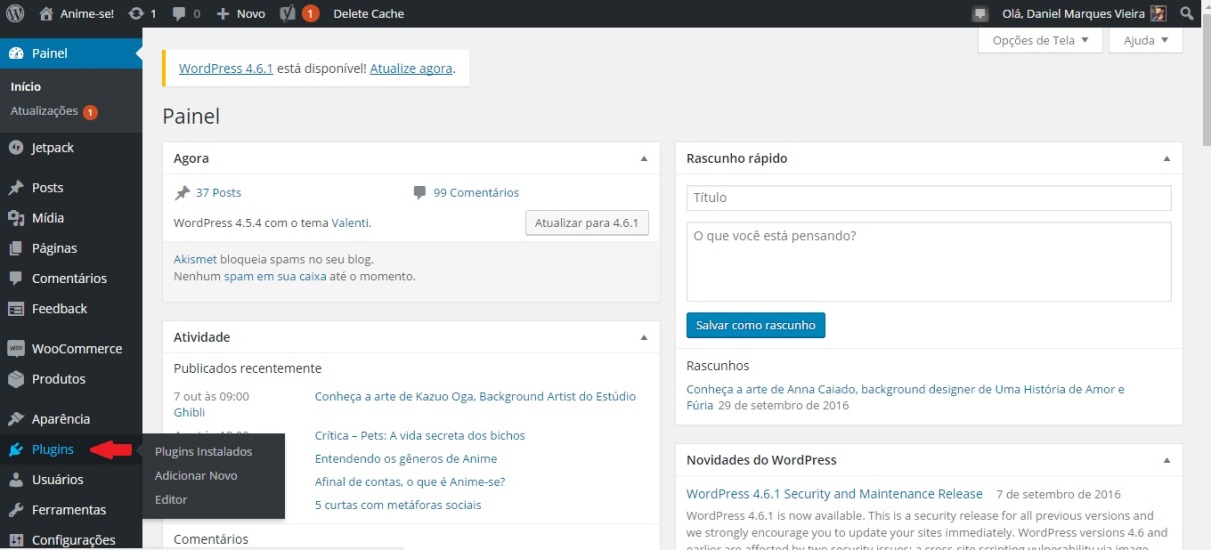
Task: Open the Ajuda dropdown
Action: (x=1146, y=41)
